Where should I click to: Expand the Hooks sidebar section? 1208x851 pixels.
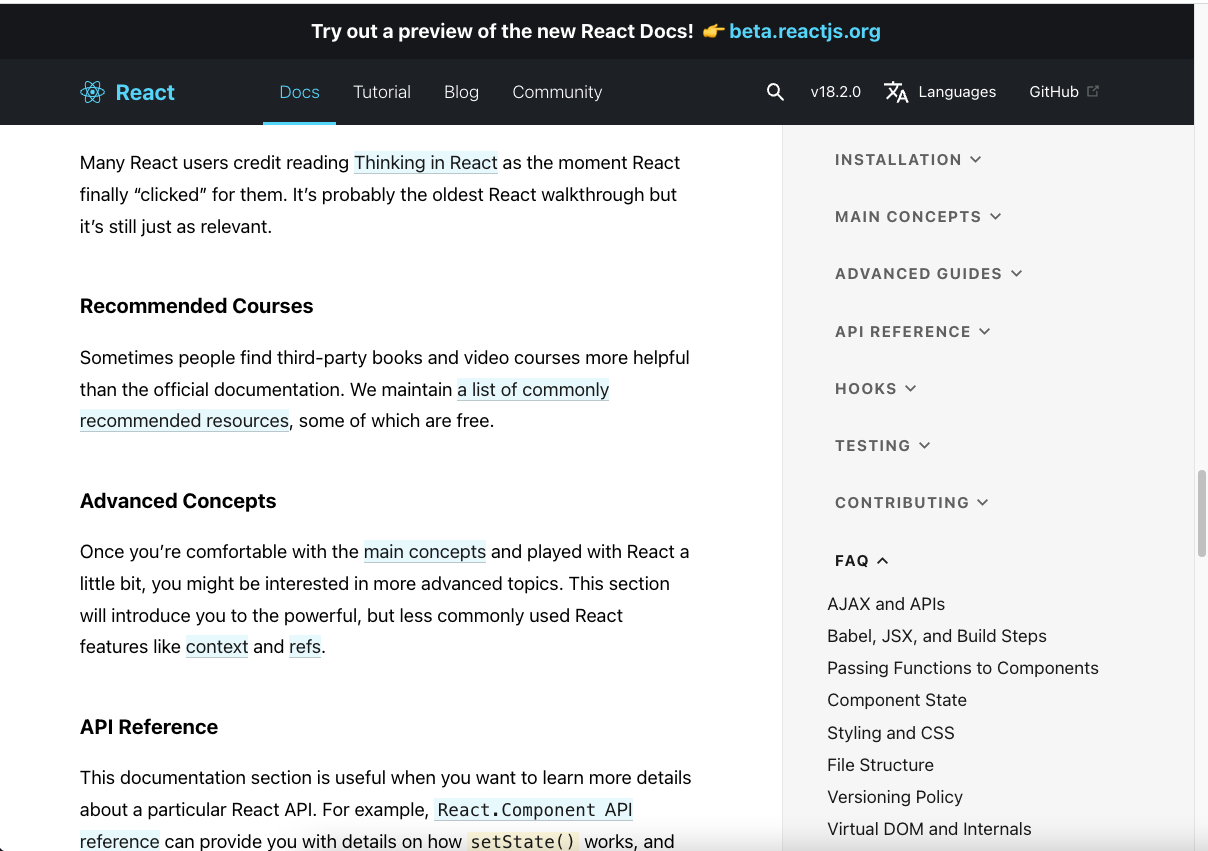(x=876, y=389)
